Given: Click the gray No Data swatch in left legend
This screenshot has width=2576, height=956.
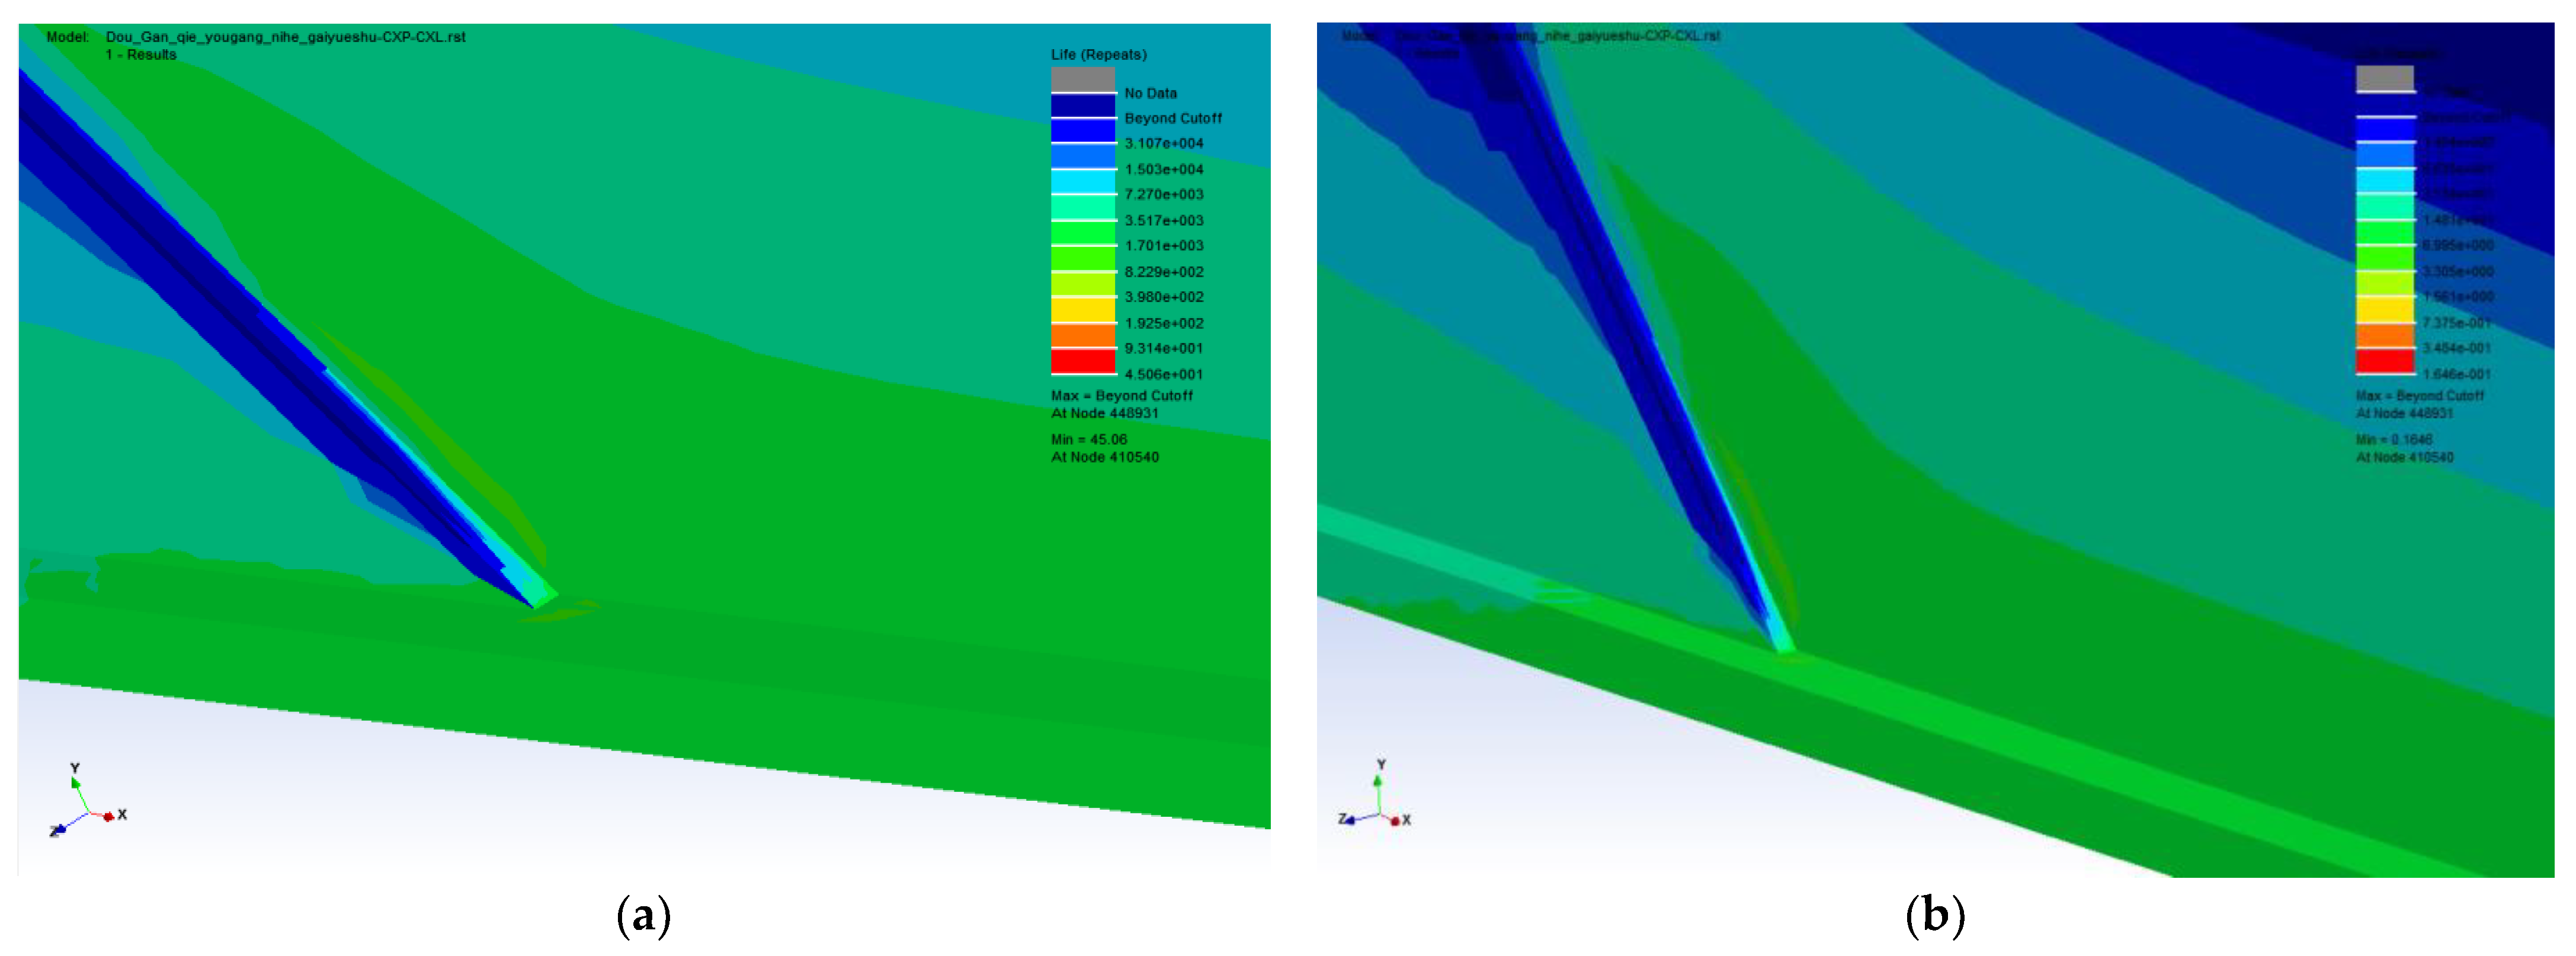Looking at the screenshot, I should click(x=1082, y=79).
